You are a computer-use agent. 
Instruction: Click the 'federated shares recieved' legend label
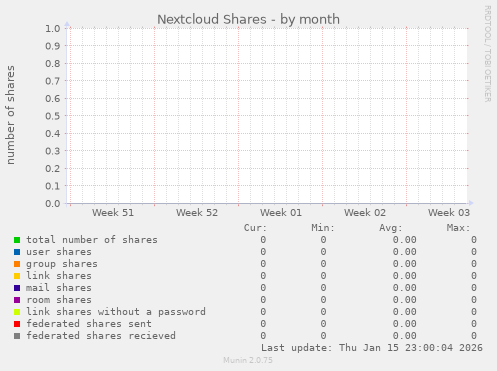coord(101,336)
